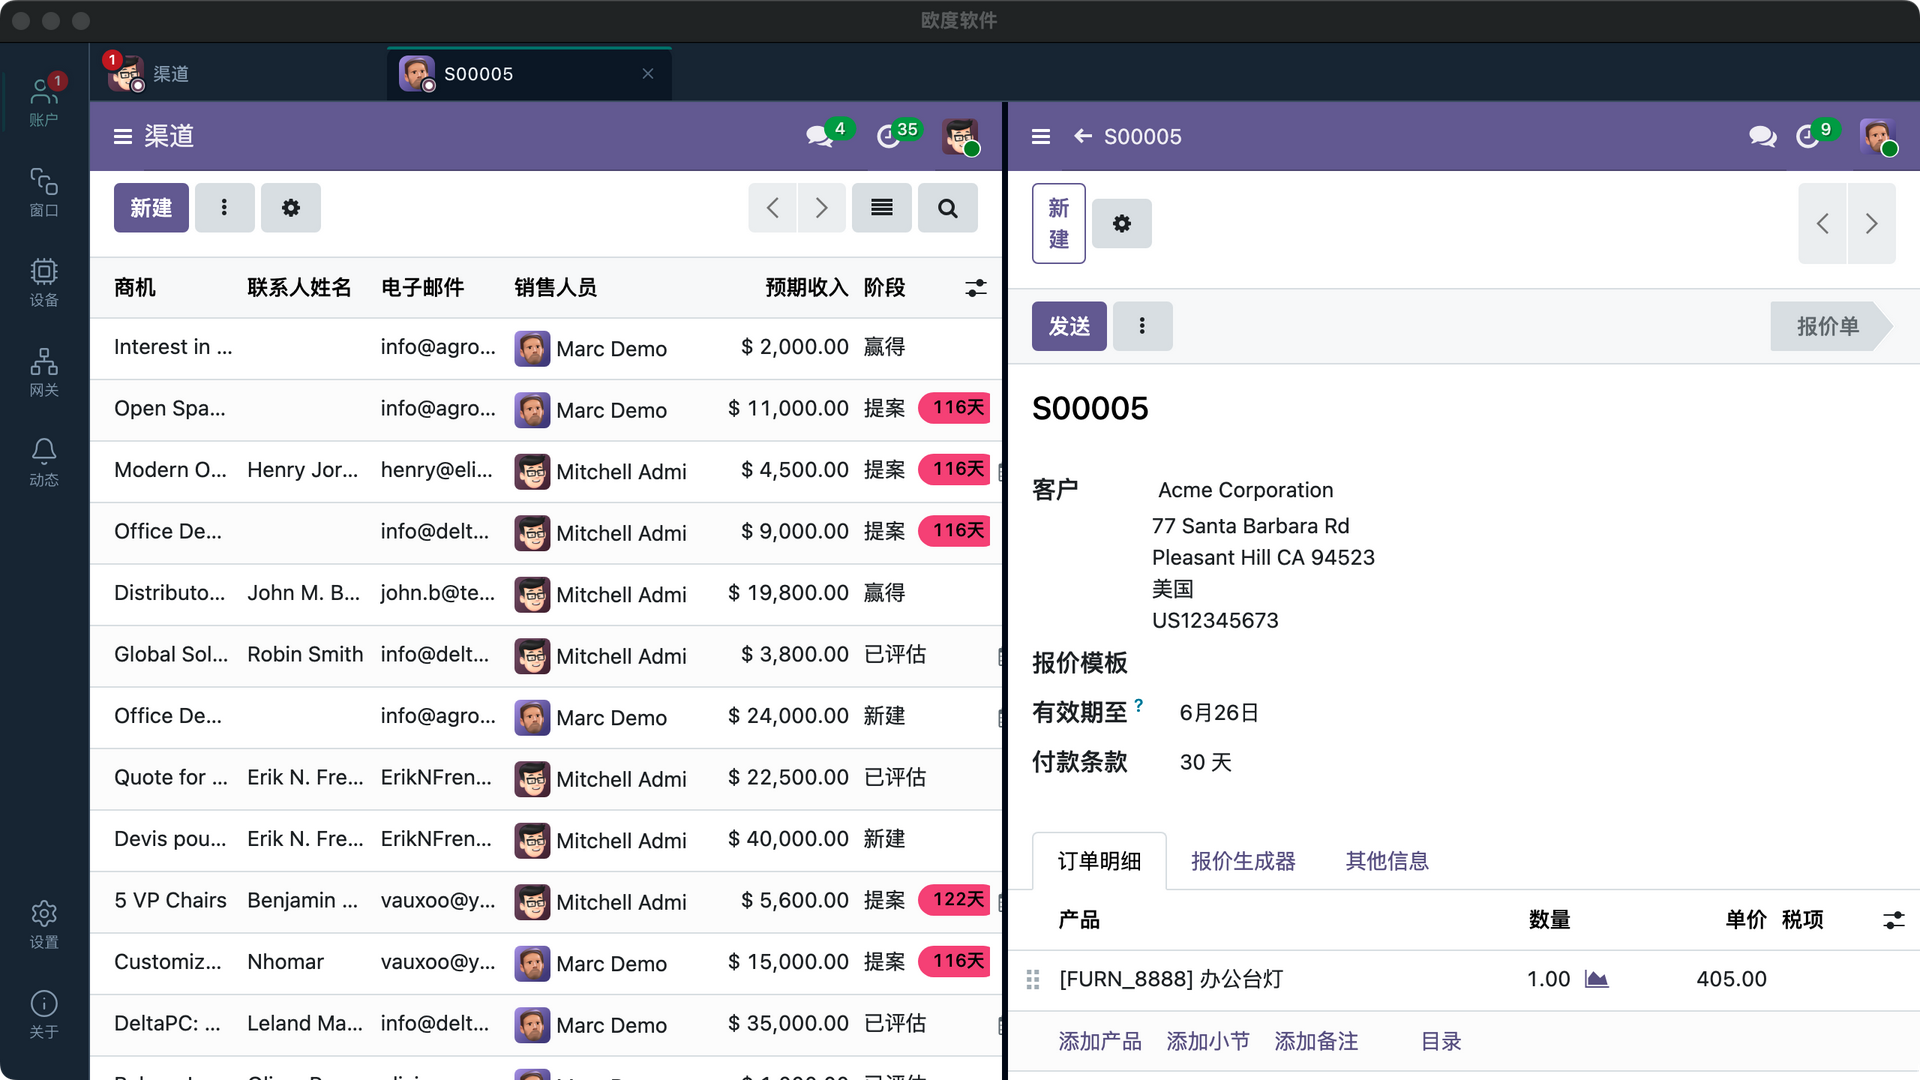Go to next record in S00005 pane
The height and width of the screenshot is (1080, 1920).
click(1871, 223)
